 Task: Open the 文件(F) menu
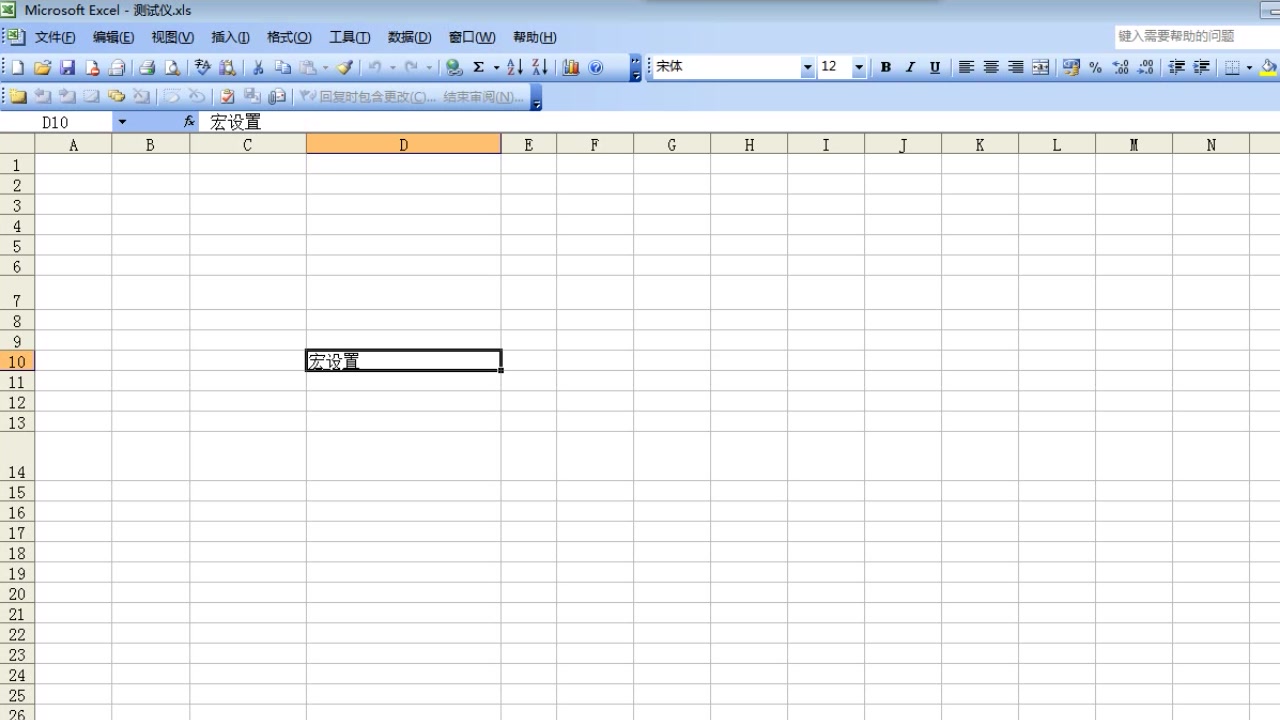55,37
